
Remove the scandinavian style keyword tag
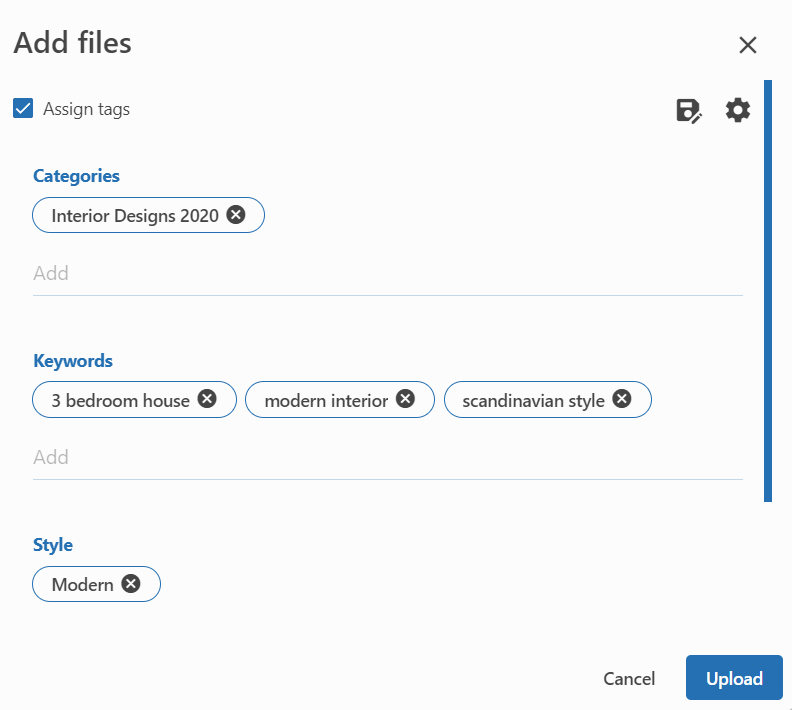[622, 399]
